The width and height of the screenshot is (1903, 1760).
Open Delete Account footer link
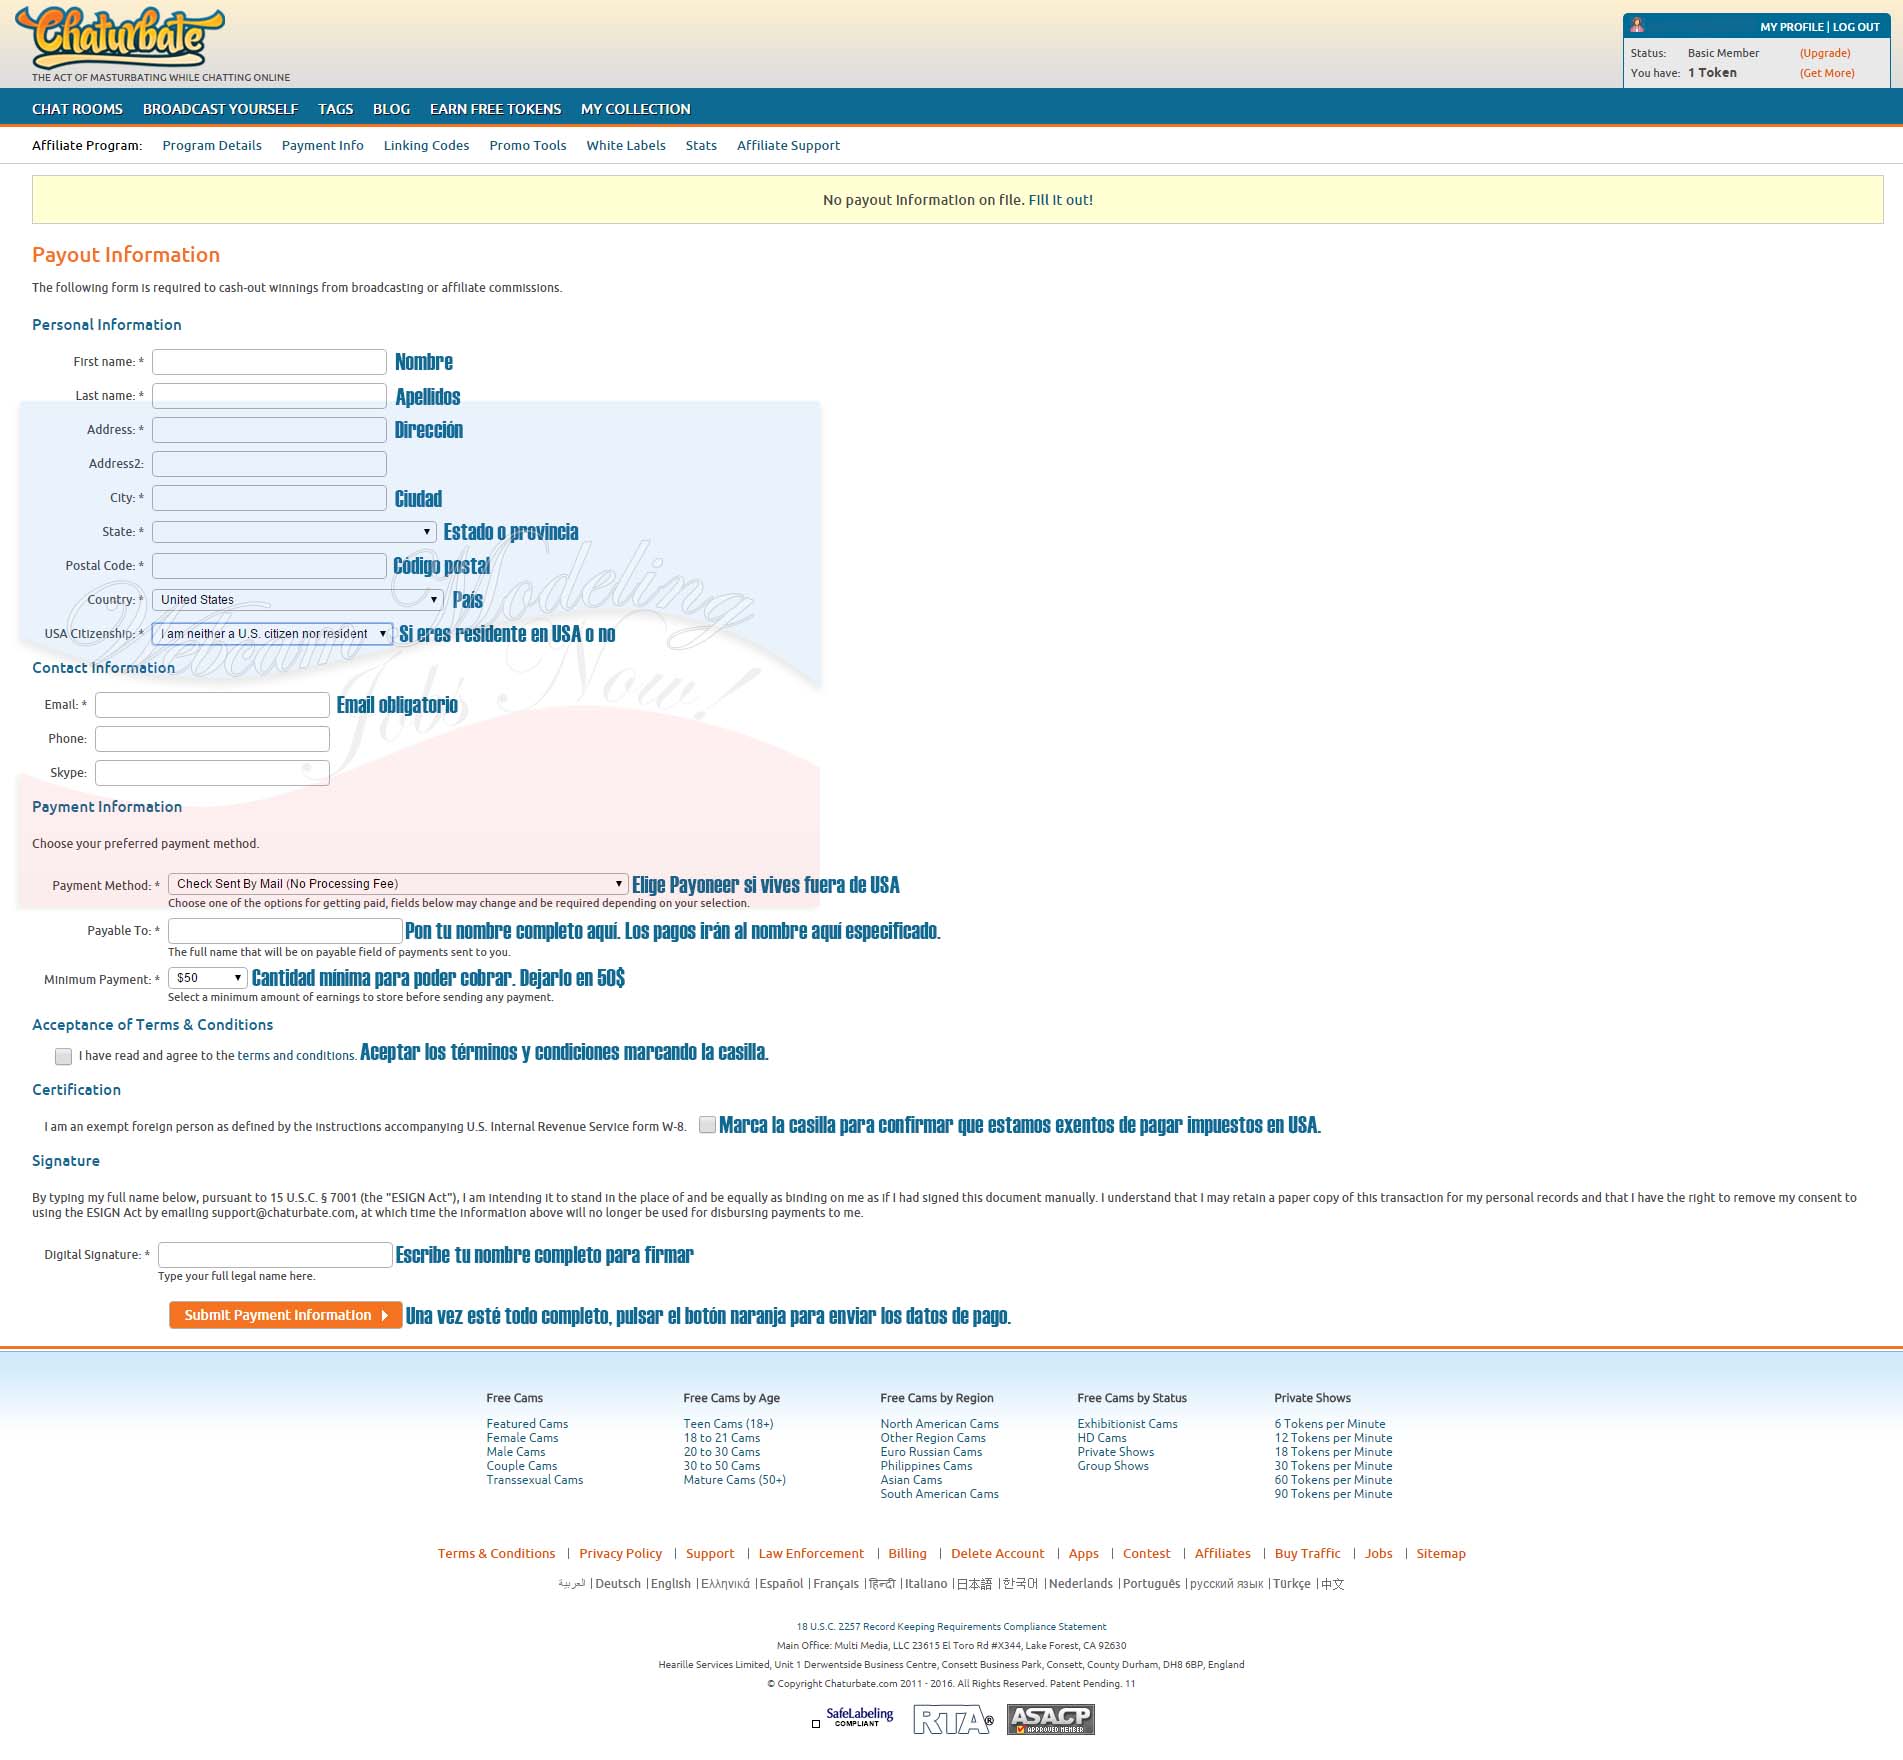coord(997,1553)
